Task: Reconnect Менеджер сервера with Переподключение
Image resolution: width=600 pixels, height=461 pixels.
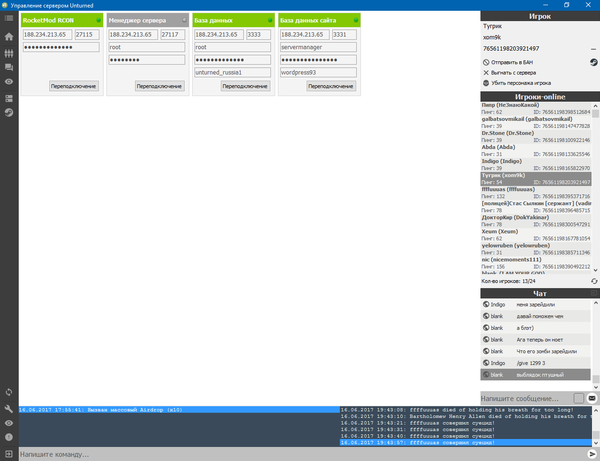Action: (x=159, y=86)
